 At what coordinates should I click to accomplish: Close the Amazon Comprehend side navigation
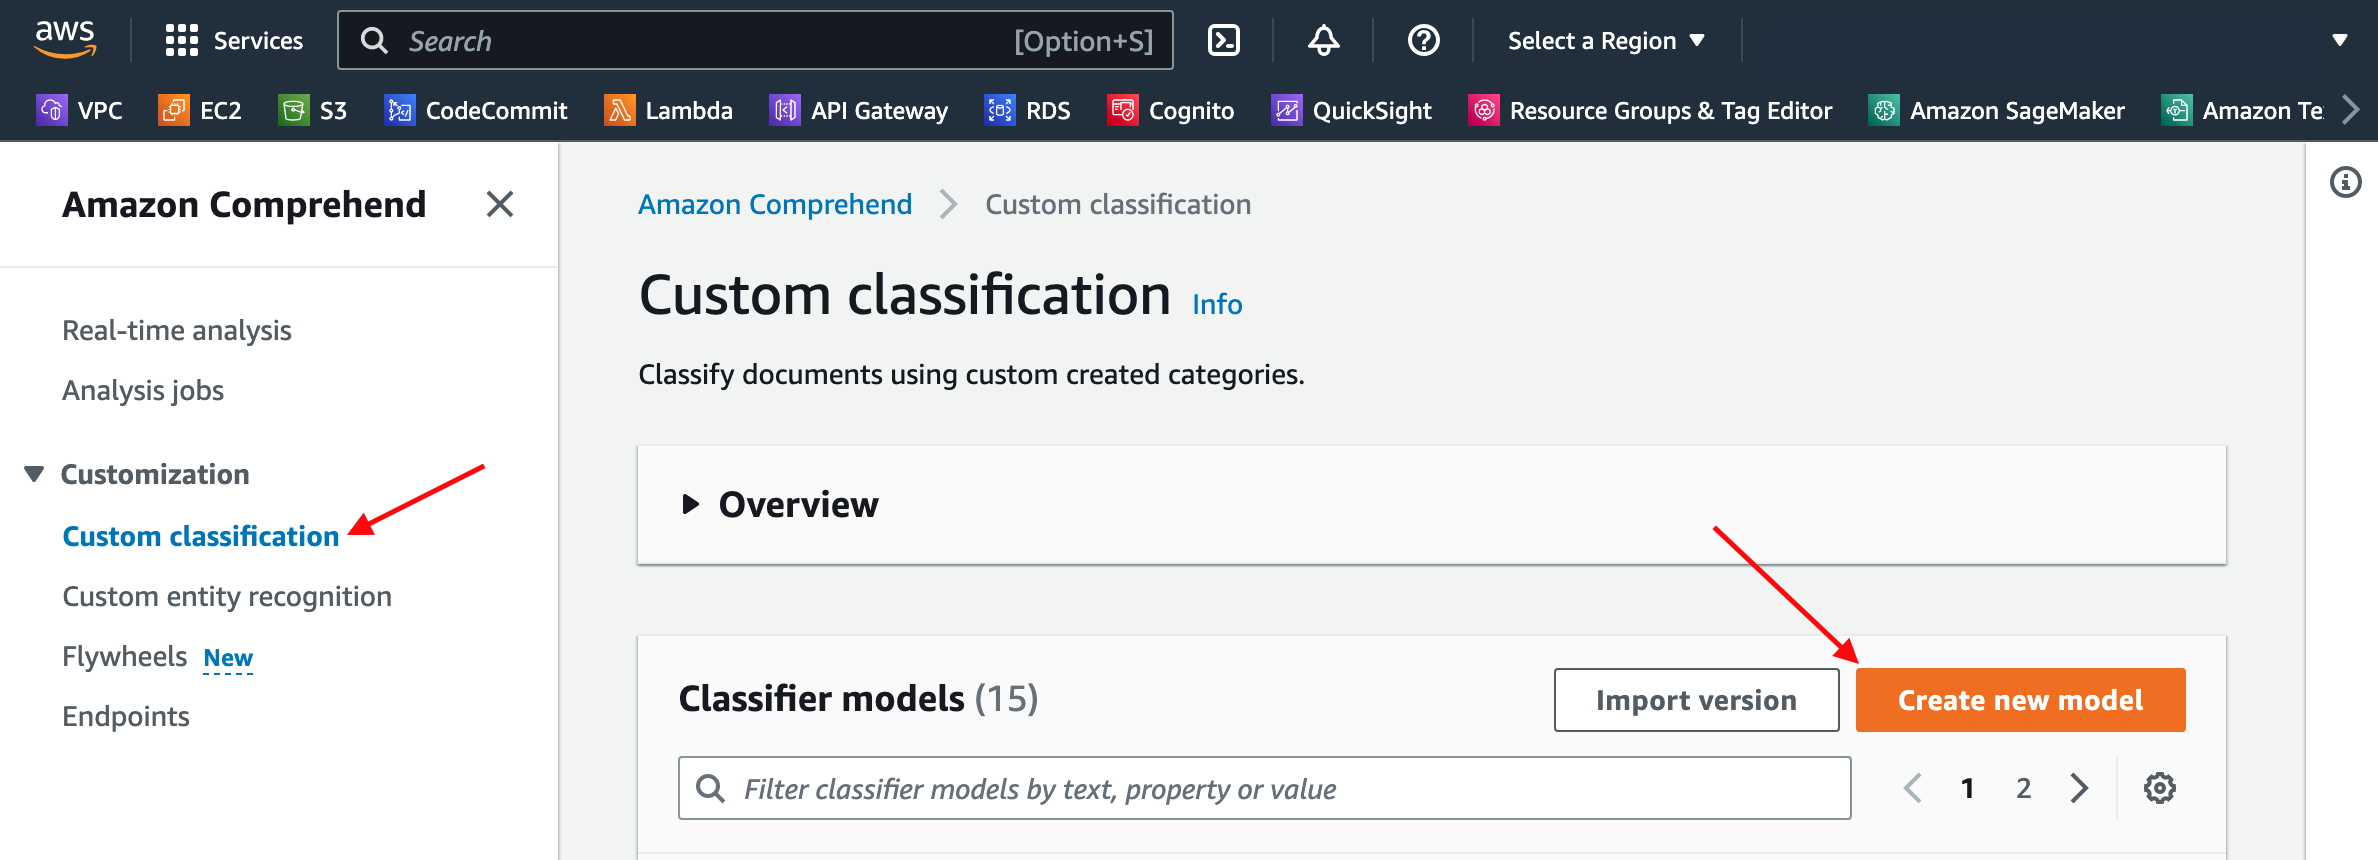click(x=499, y=204)
